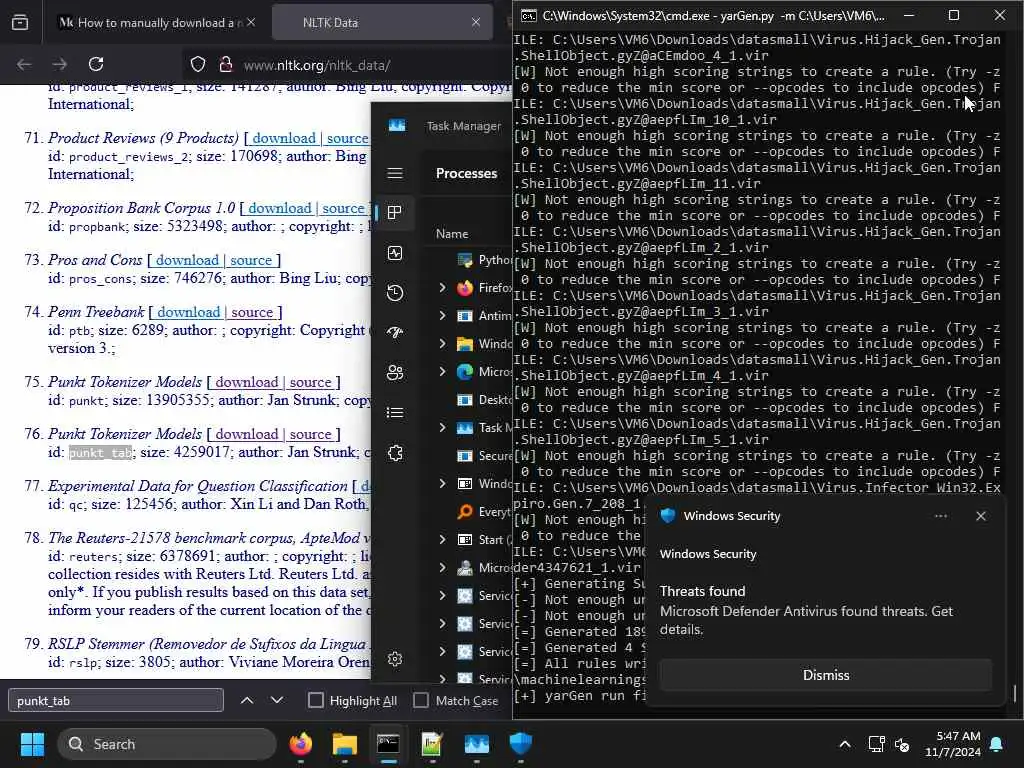The image size is (1024, 768).
Task: Go forward in Firefox browser
Action: pos(59,65)
